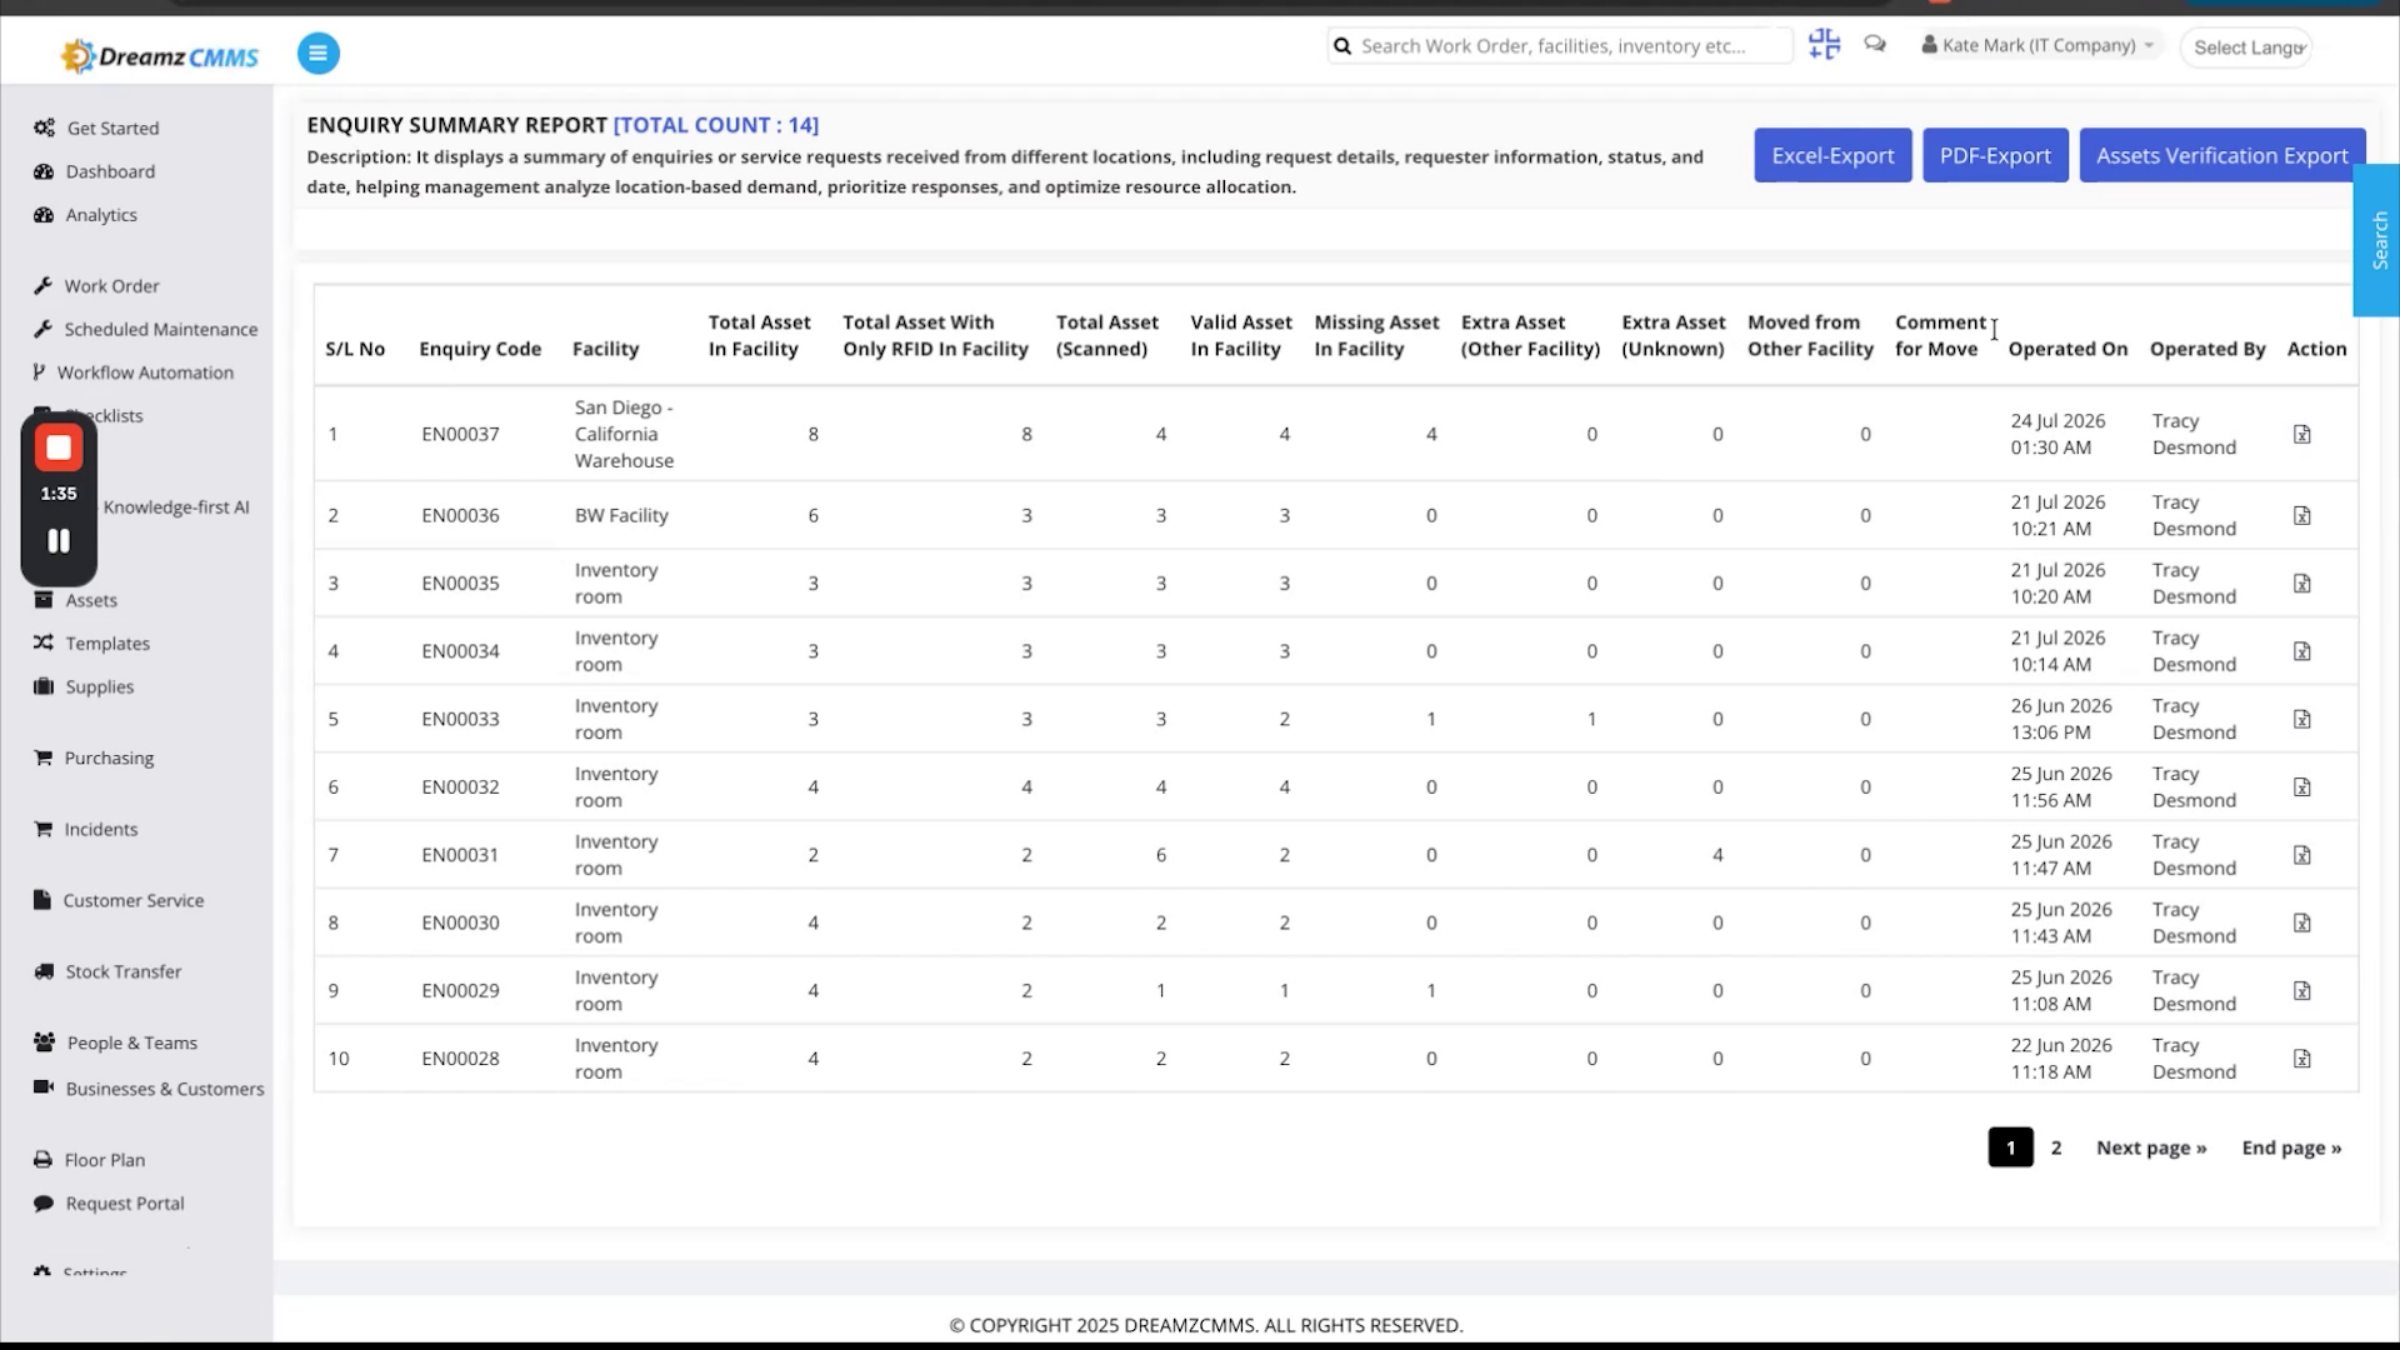This screenshot has height=1350, width=2400.
Task: Open Customer Service in the sidebar
Action: [x=133, y=900]
